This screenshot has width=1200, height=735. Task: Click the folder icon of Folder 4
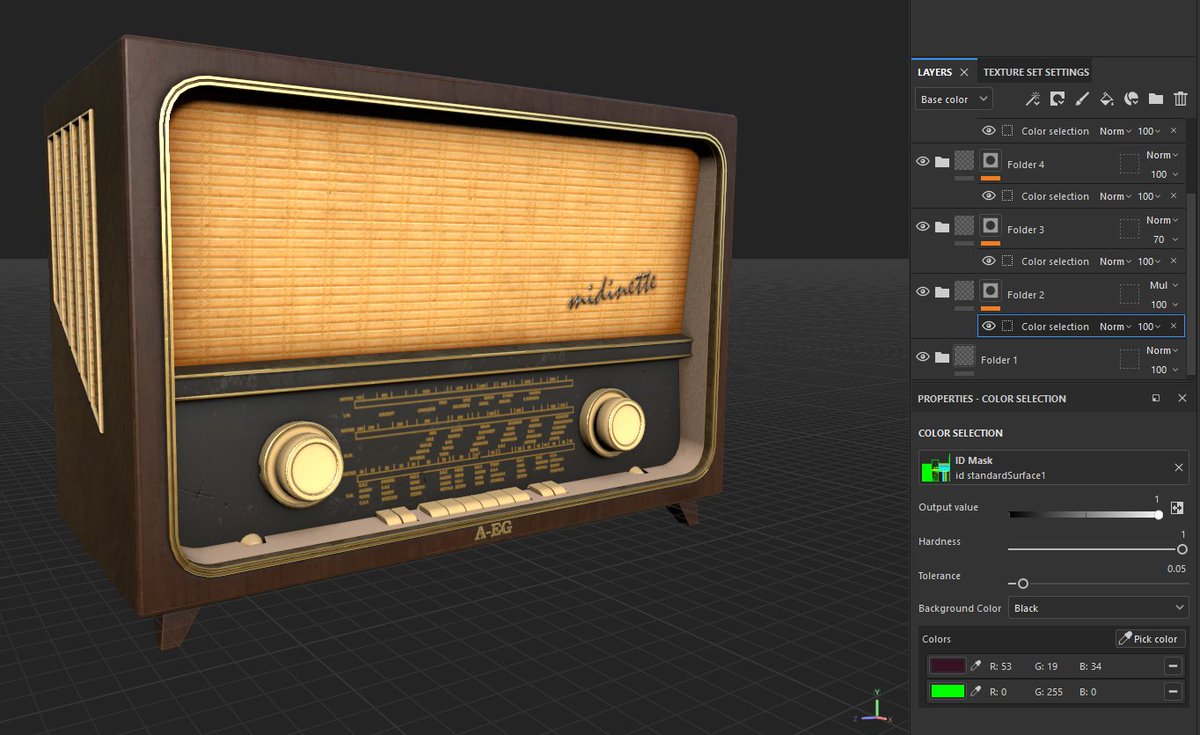click(x=942, y=162)
